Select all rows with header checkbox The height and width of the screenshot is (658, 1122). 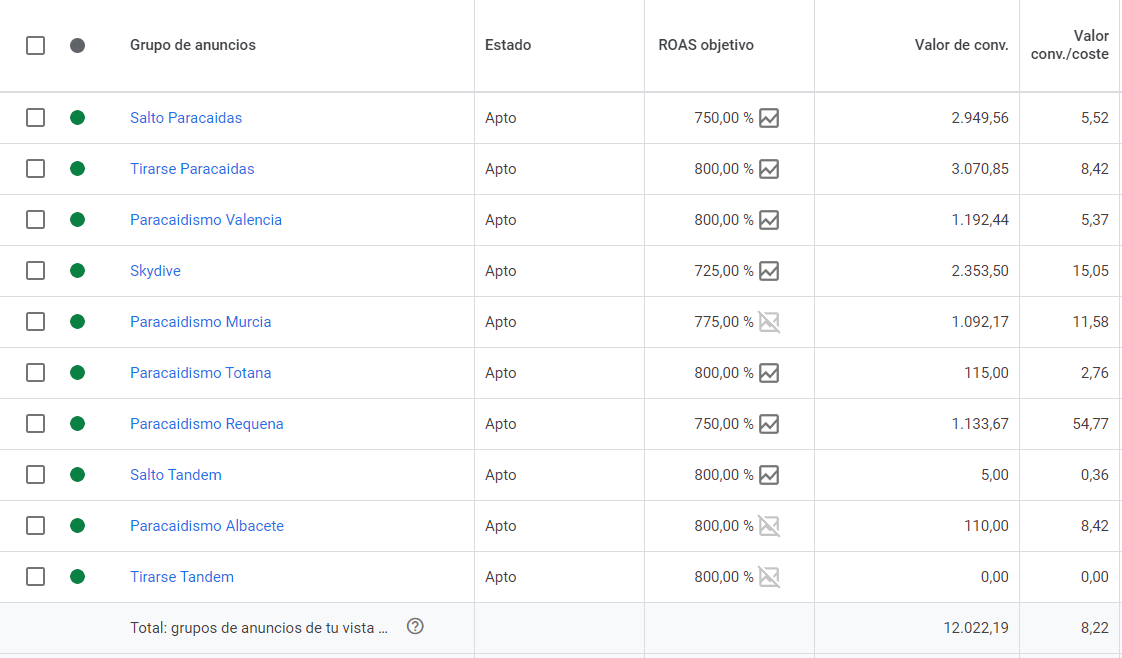click(x=35, y=46)
